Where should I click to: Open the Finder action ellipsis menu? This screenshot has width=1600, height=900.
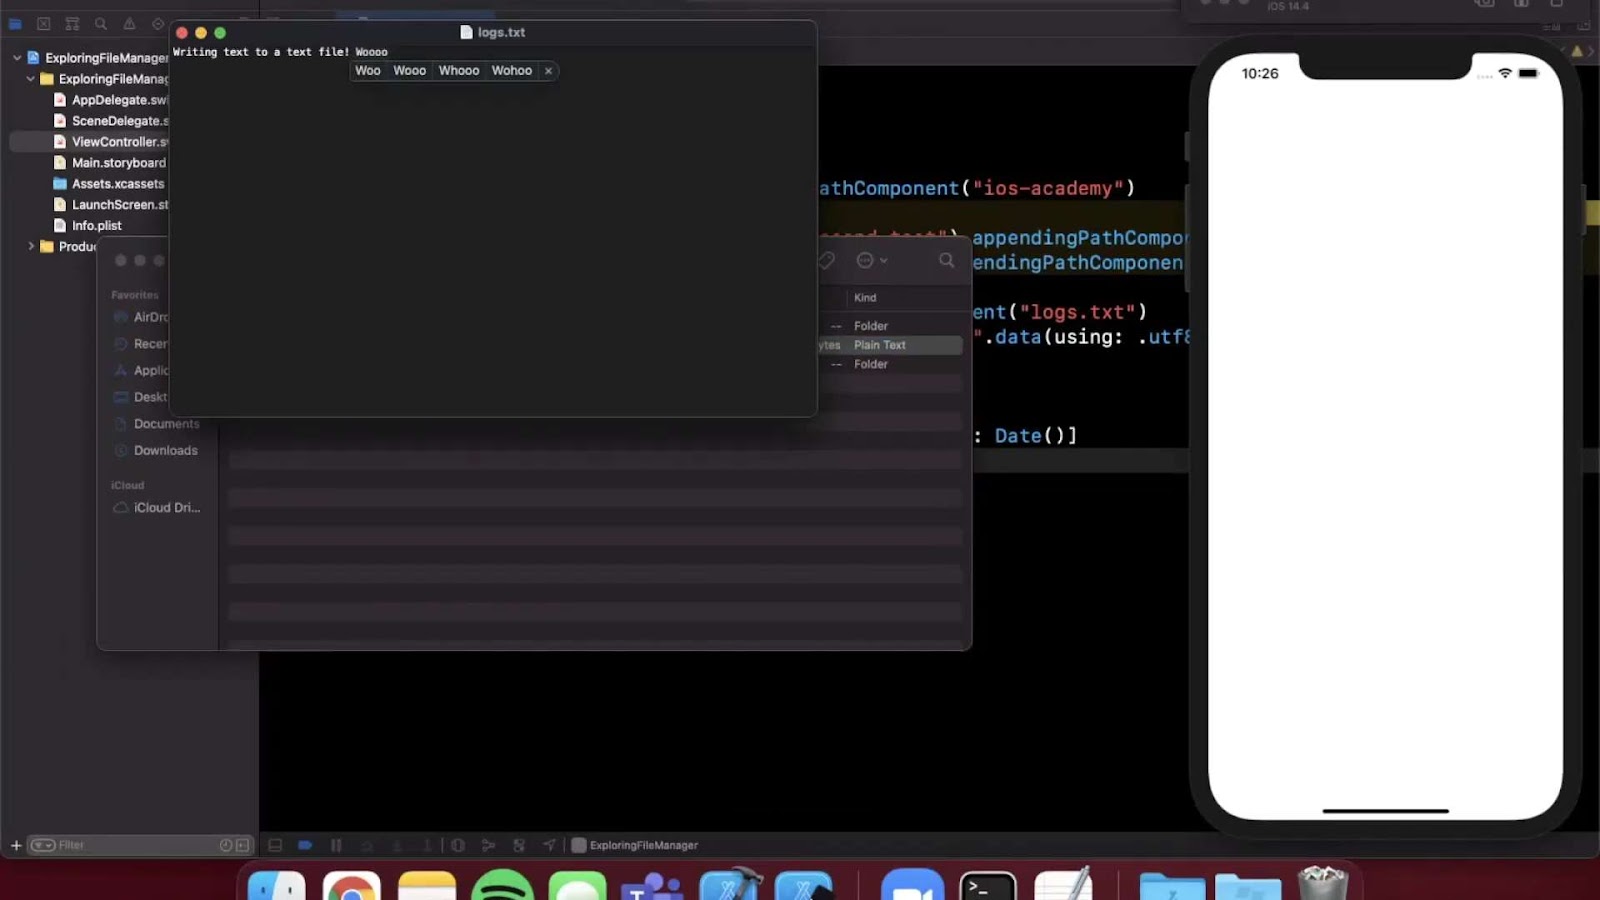pyautogui.click(x=871, y=260)
